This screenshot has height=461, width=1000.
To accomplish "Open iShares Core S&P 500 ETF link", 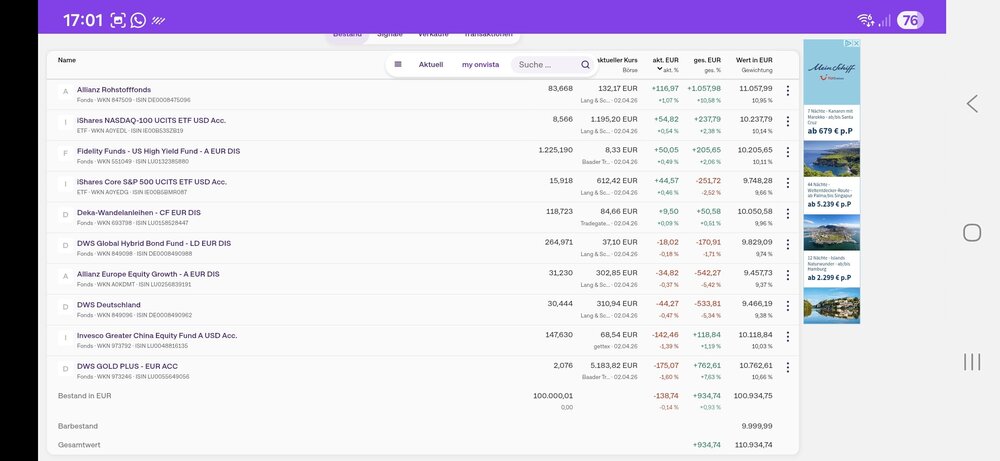I will coord(152,182).
